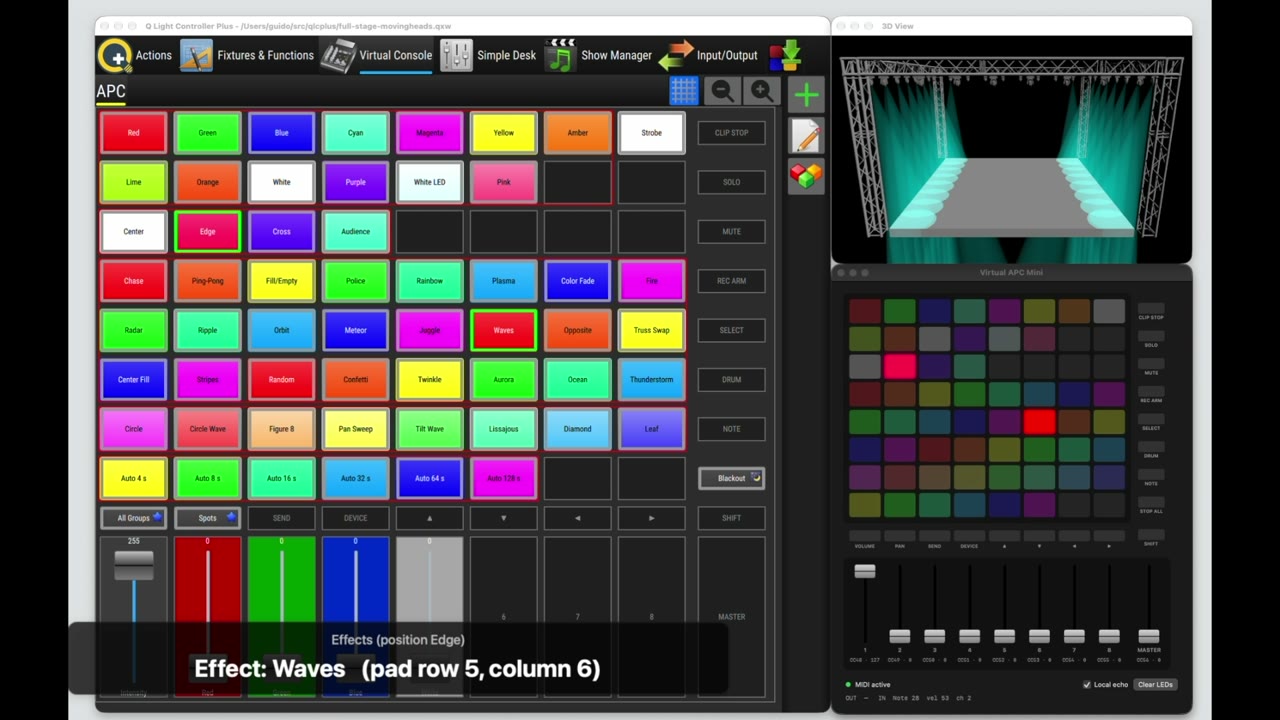This screenshot has height=720, width=1280.
Task: Open the pencil edit mode icon
Action: pyautogui.click(x=806, y=136)
